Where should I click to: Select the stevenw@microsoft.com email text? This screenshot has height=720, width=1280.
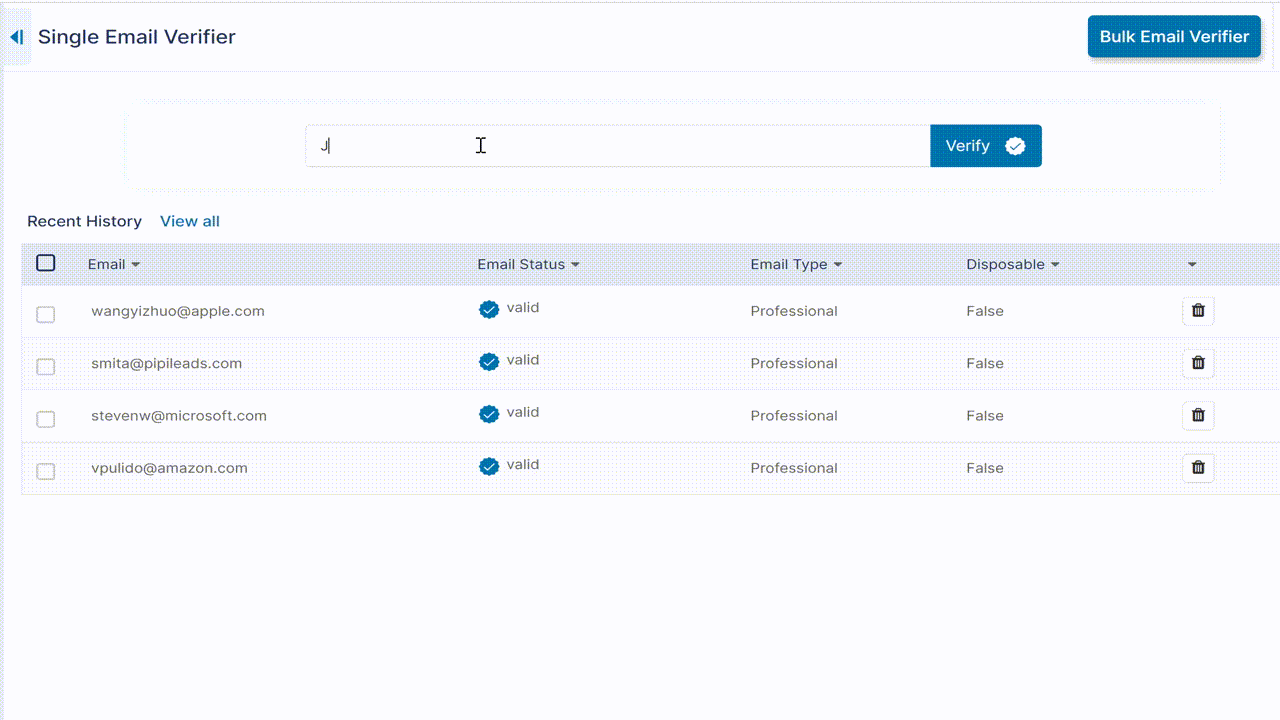point(179,415)
